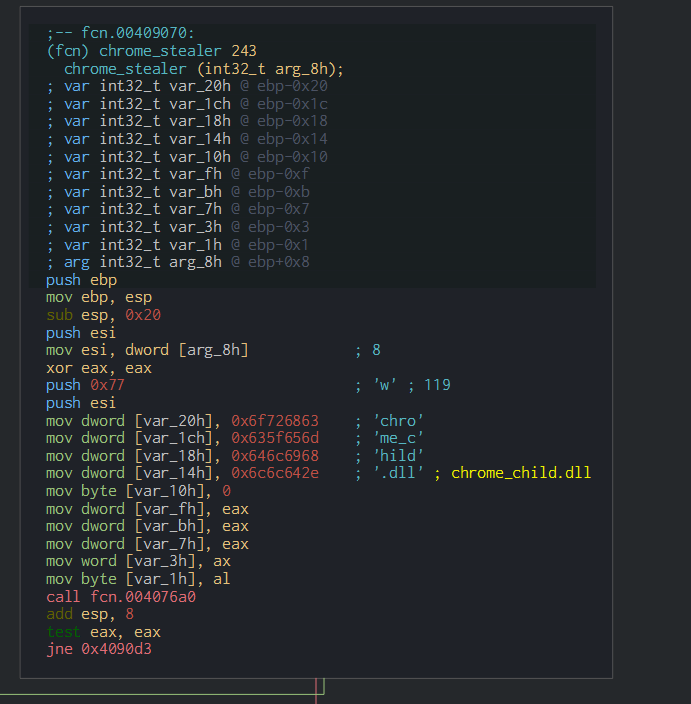Click the var_fh declaration line
The width and height of the screenshot is (691, 704).
[x=178, y=174]
